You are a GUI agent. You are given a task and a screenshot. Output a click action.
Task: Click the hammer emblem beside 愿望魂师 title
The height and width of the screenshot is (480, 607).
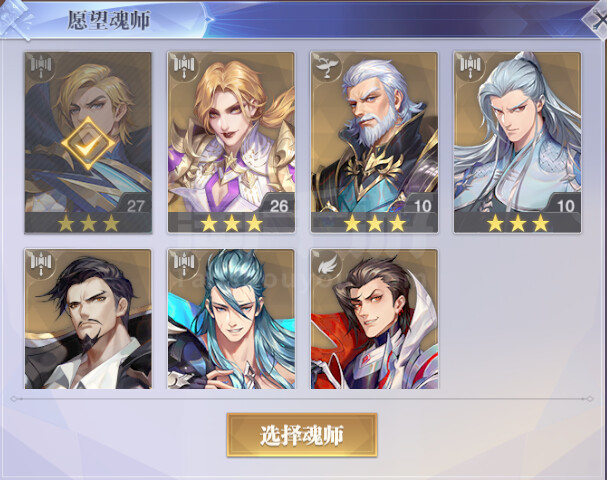point(16,19)
